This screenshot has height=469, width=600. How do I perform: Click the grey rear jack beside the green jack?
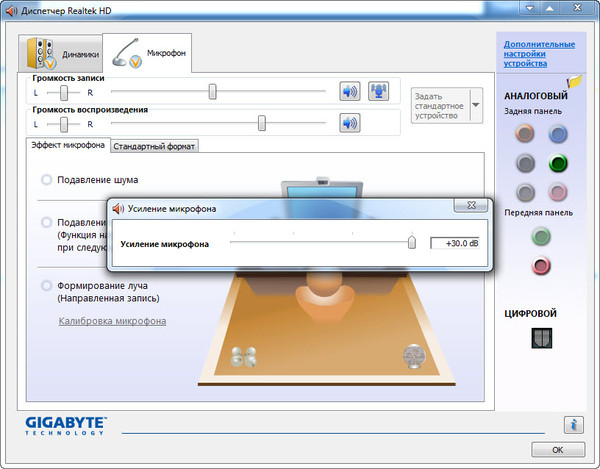click(x=525, y=163)
